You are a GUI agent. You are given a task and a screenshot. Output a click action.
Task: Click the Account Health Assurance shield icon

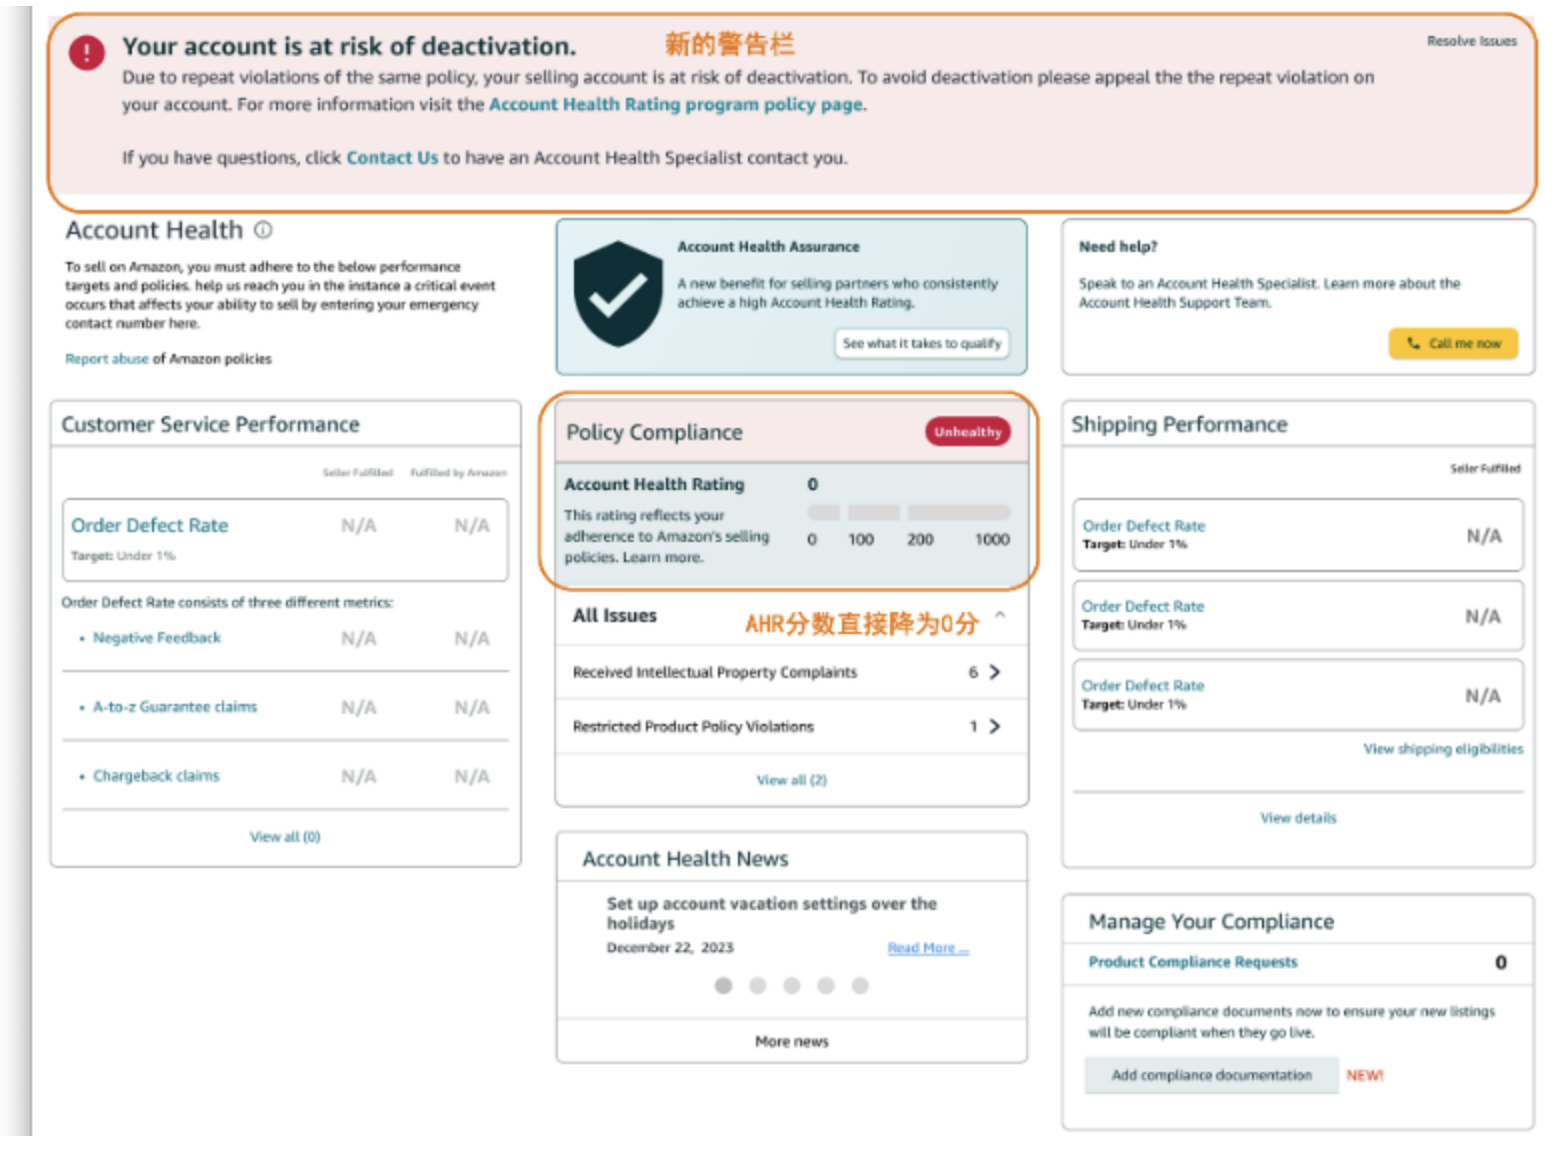pyautogui.click(x=618, y=294)
